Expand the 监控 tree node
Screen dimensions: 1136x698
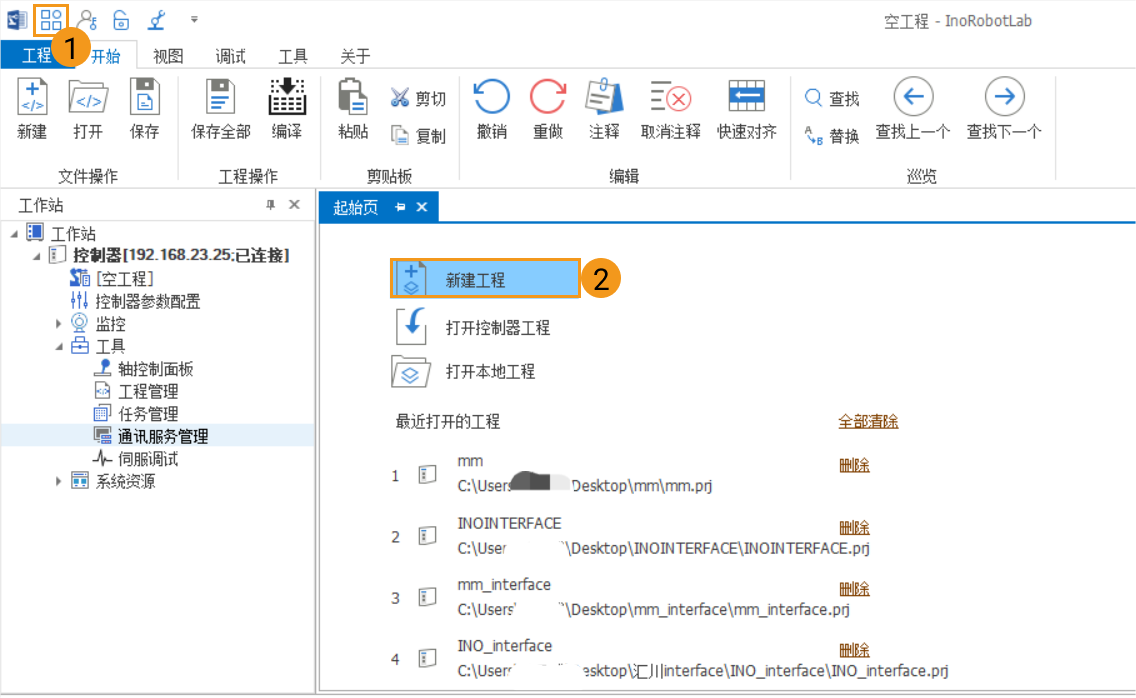click(x=59, y=324)
